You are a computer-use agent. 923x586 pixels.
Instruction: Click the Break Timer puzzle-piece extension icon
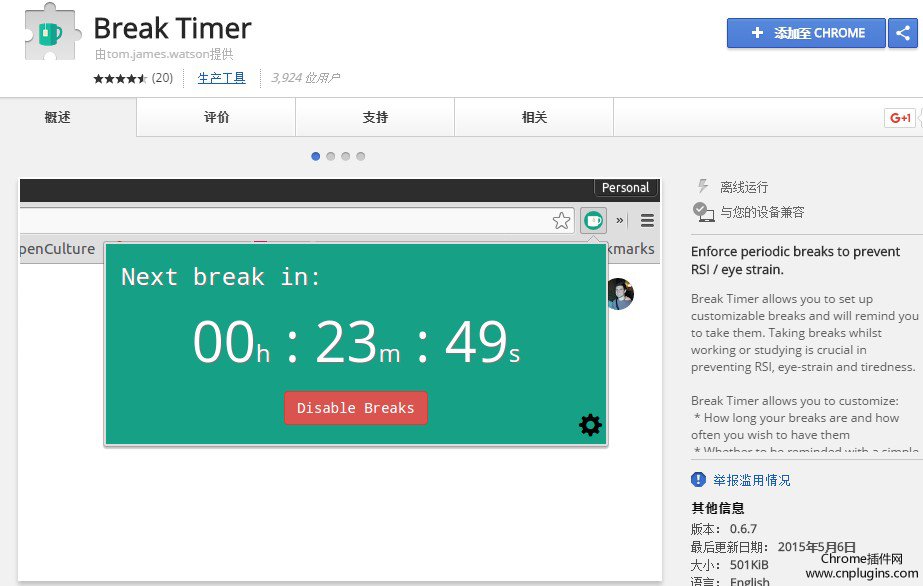tap(51, 33)
